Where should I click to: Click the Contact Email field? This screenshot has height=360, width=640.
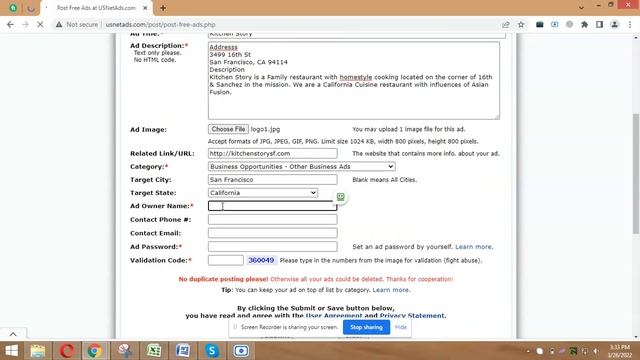point(273,233)
